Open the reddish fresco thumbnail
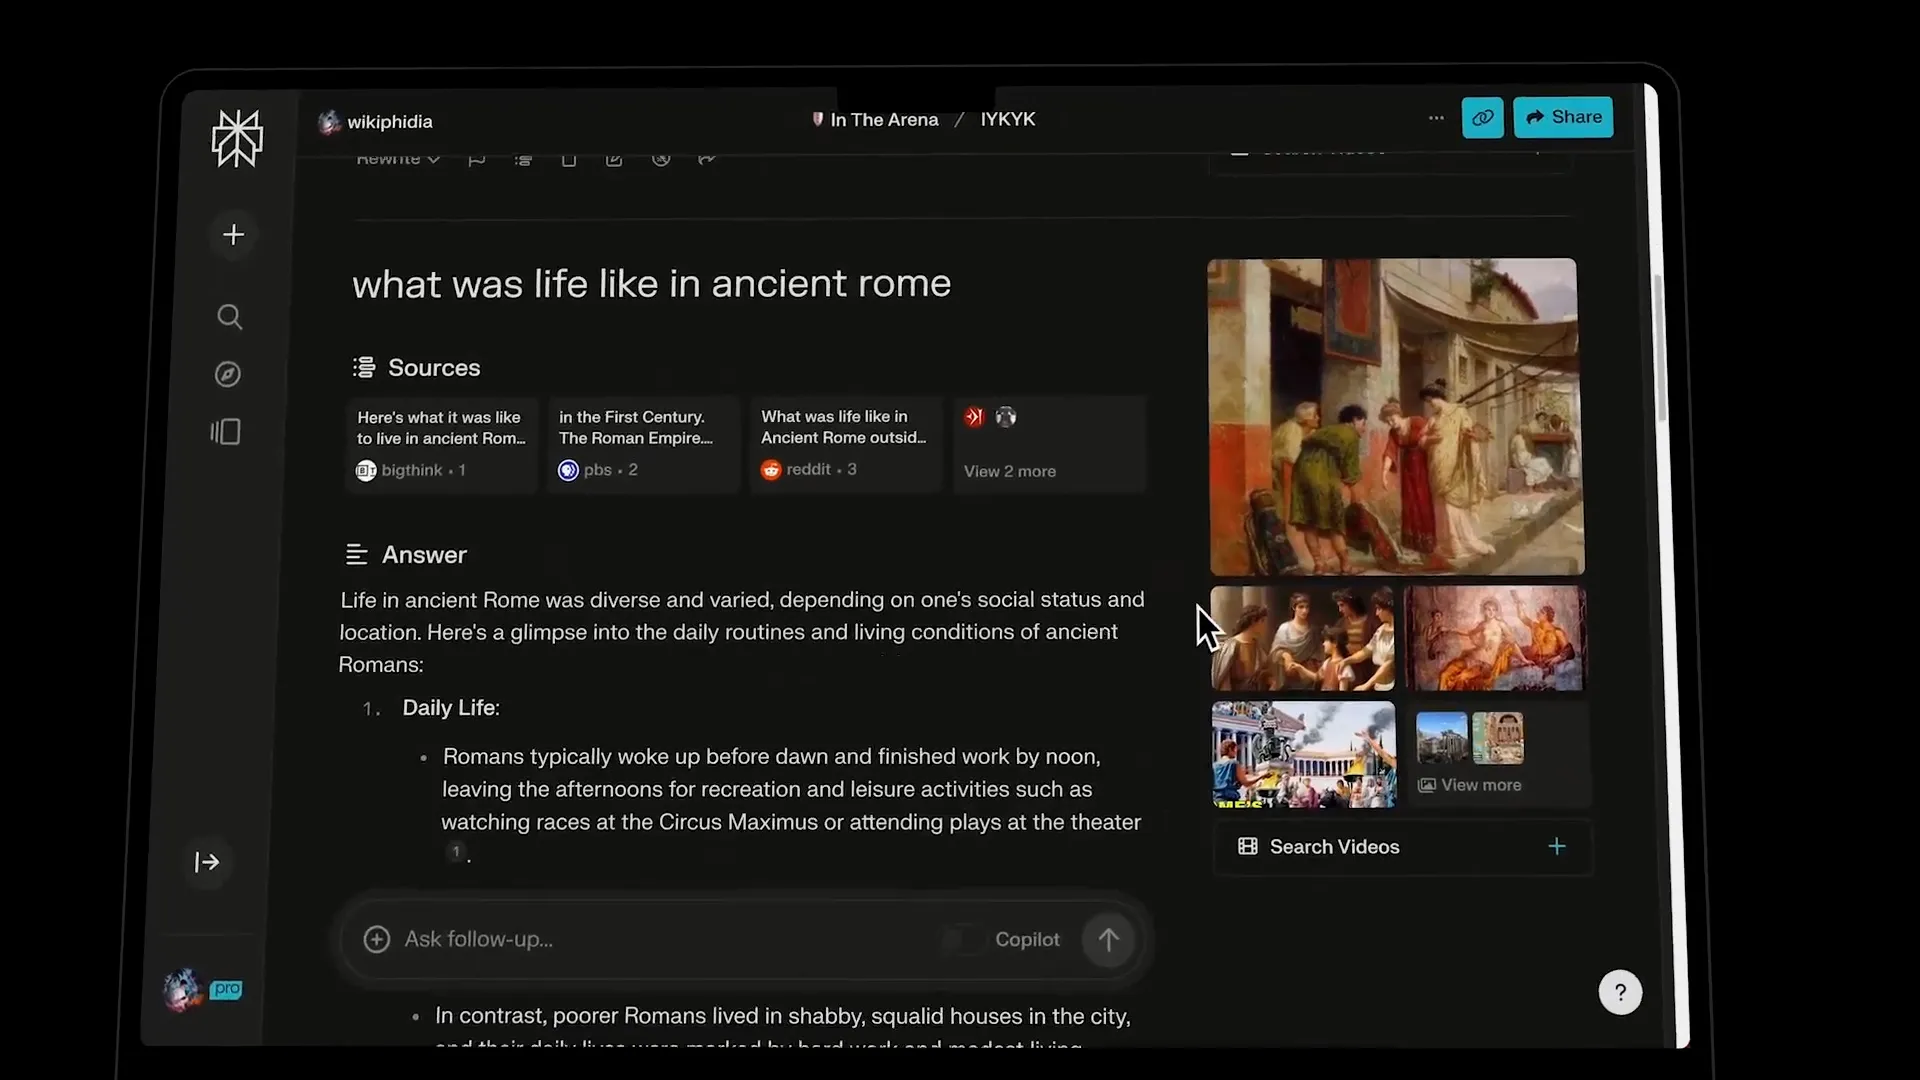Screen dimensions: 1920x1080 (x=1495, y=638)
